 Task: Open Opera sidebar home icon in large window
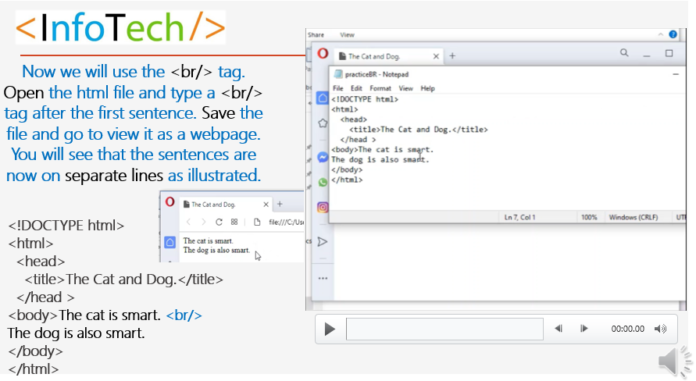tap(323, 98)
